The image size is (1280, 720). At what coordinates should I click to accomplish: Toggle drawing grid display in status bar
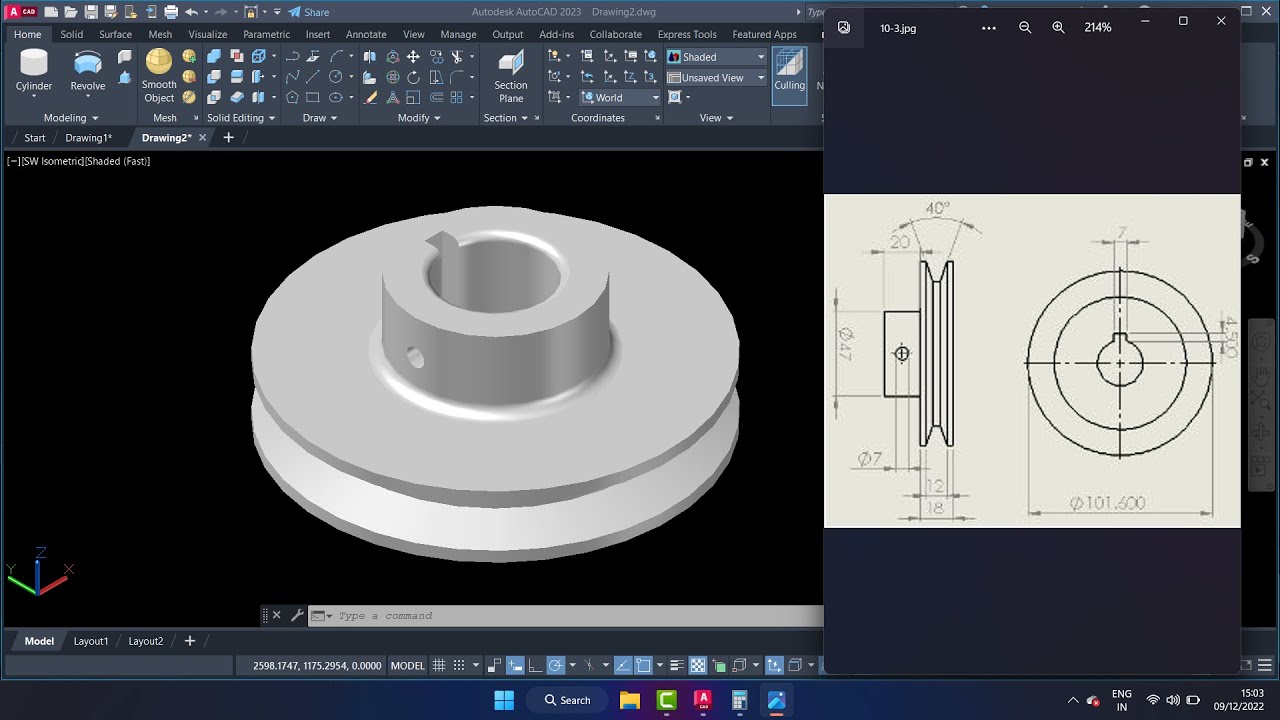pyautogui.click(x=438, y=665)
